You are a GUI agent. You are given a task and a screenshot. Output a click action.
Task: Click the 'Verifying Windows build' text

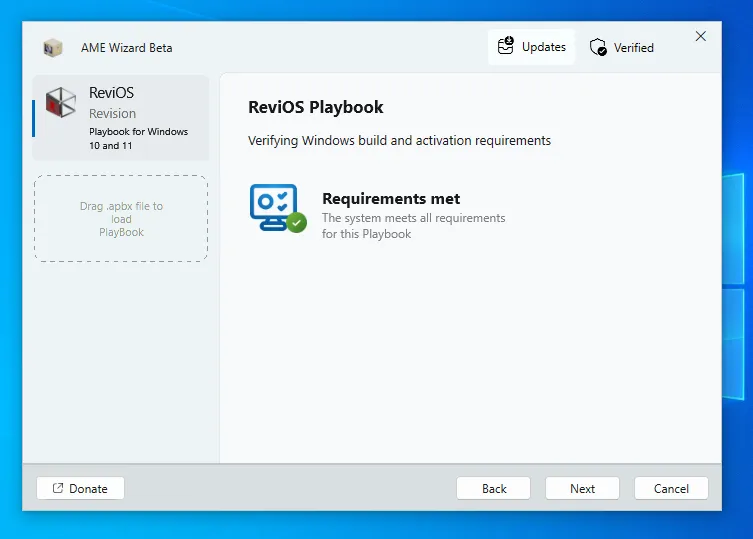(399, 140)
